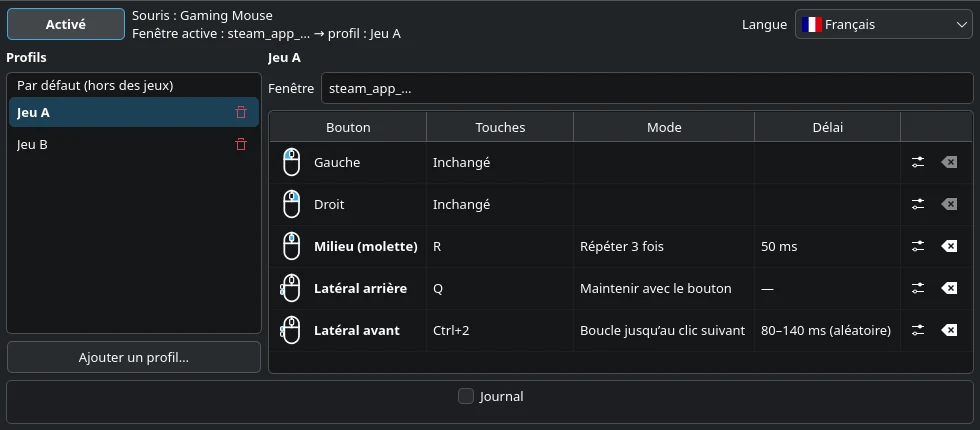Open settings sliders icon for Latéral avant row
Screen dimensions: 980x430
pyautogui.click(x=918, y=330)
